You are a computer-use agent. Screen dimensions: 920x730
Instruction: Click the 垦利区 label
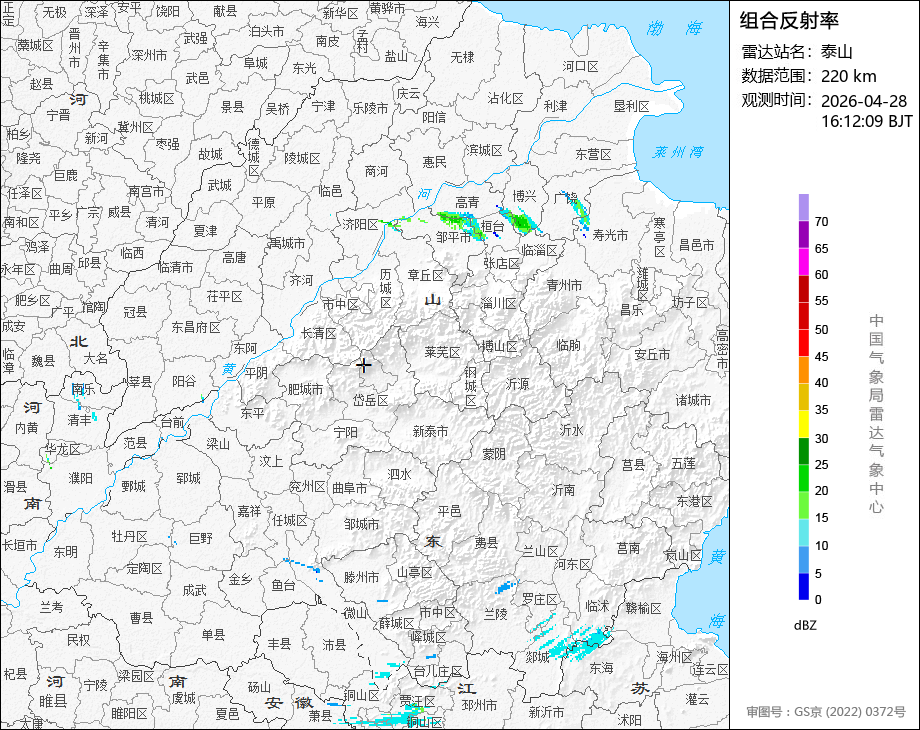point(631,106)
